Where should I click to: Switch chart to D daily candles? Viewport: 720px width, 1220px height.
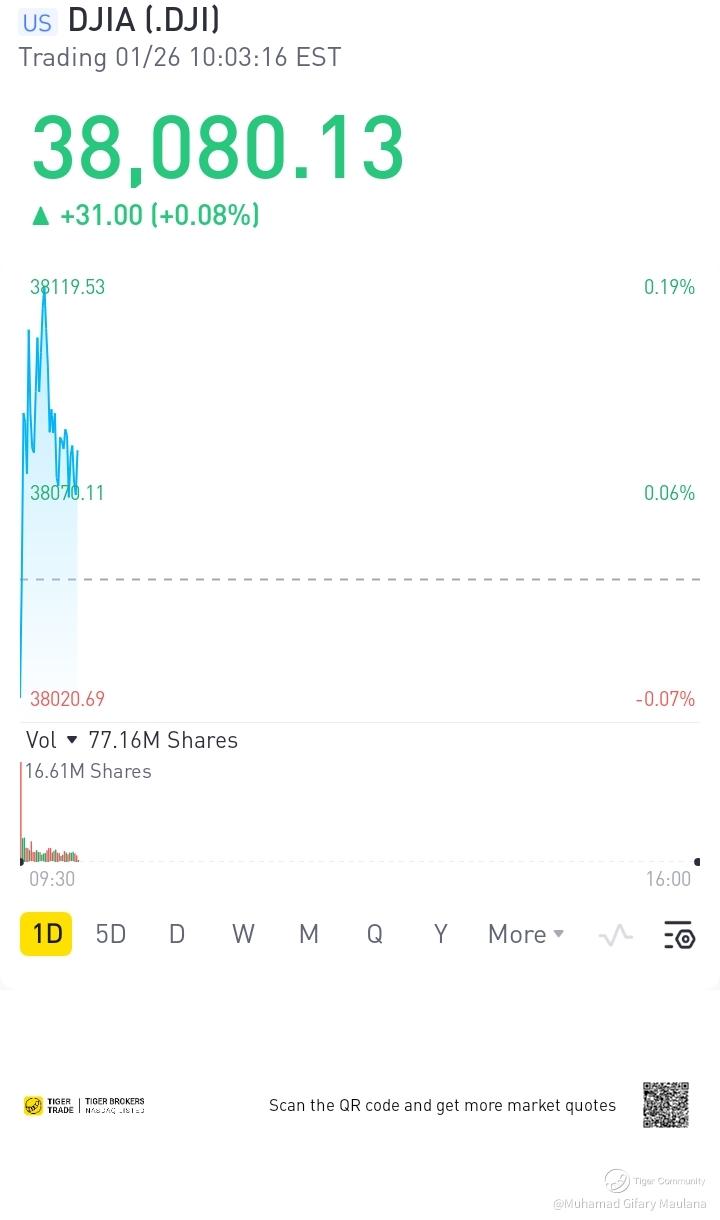coord(177,934)
